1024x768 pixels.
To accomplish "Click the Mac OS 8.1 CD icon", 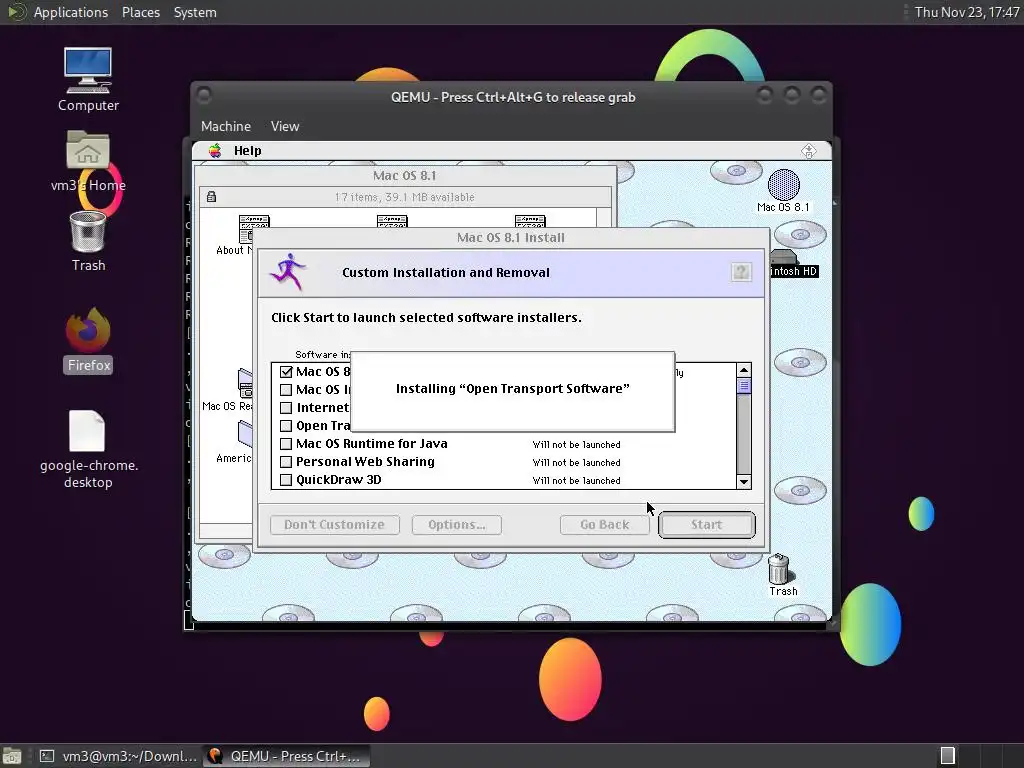I will [784, 185].
